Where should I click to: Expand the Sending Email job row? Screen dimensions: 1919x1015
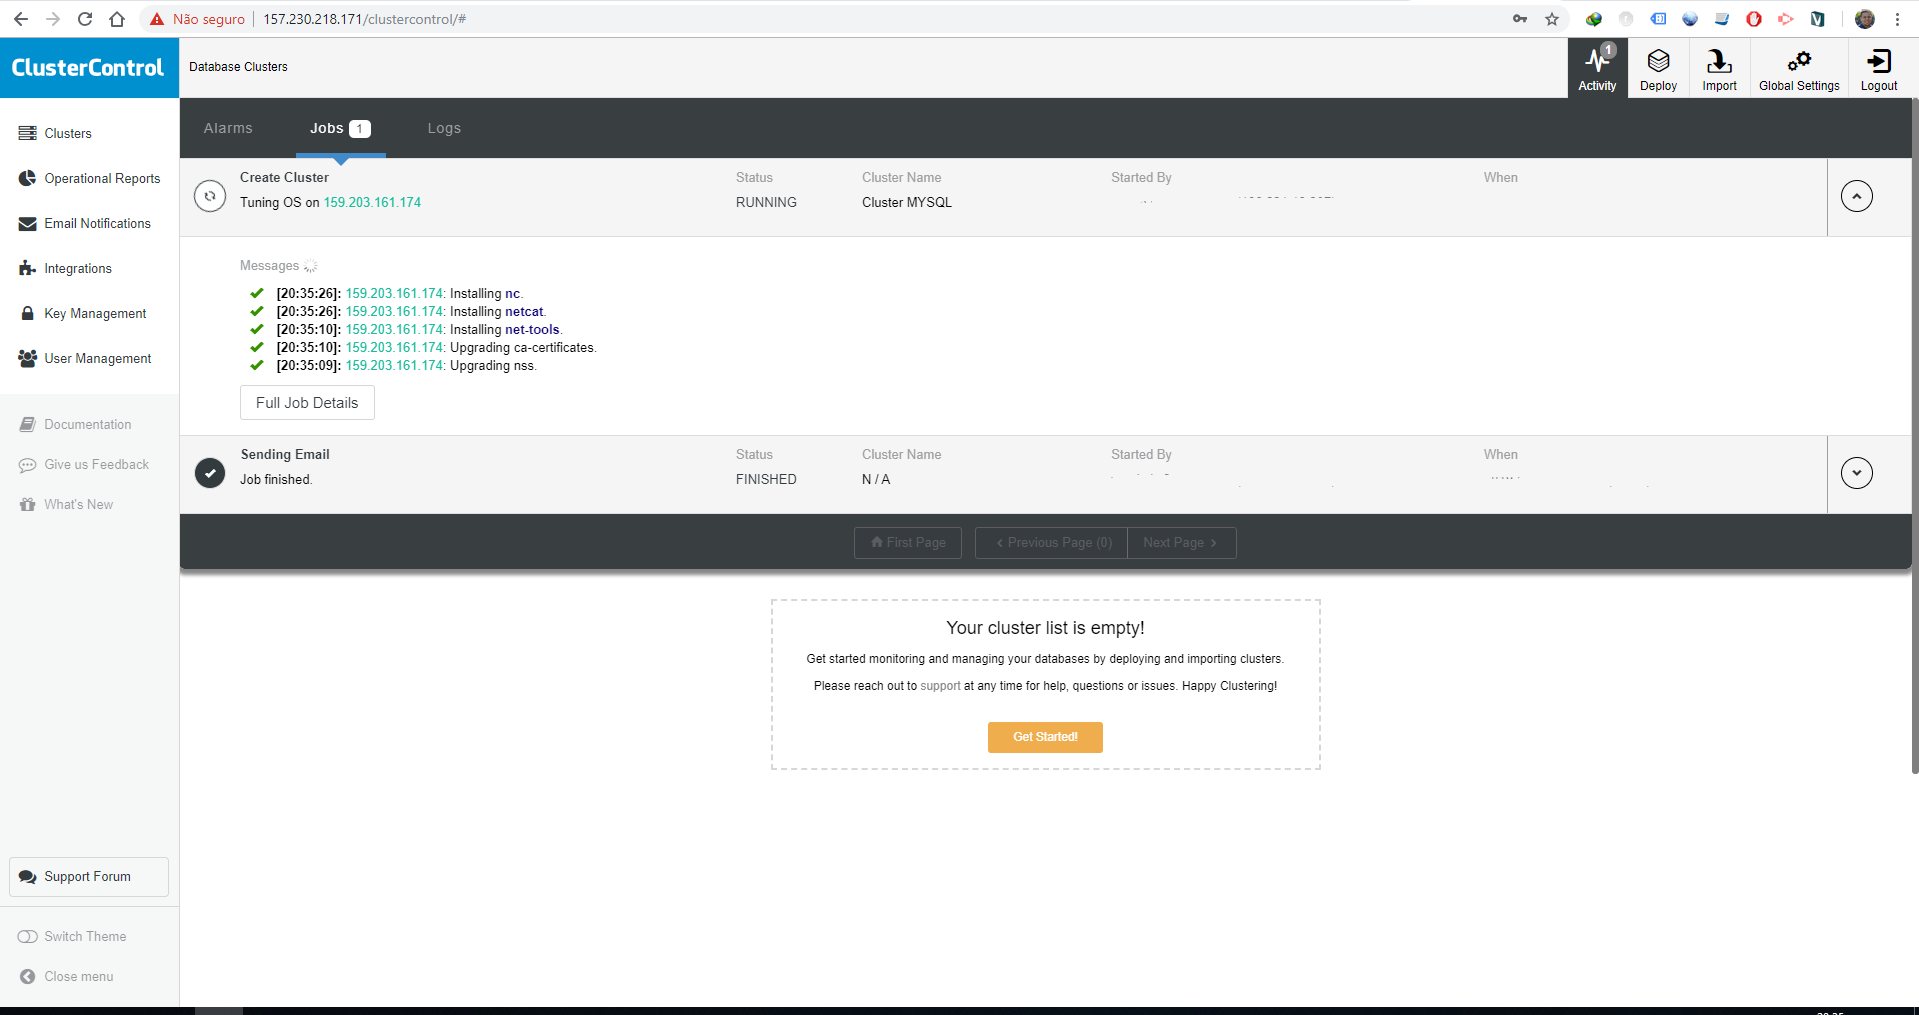click(x=1856, y=473)
